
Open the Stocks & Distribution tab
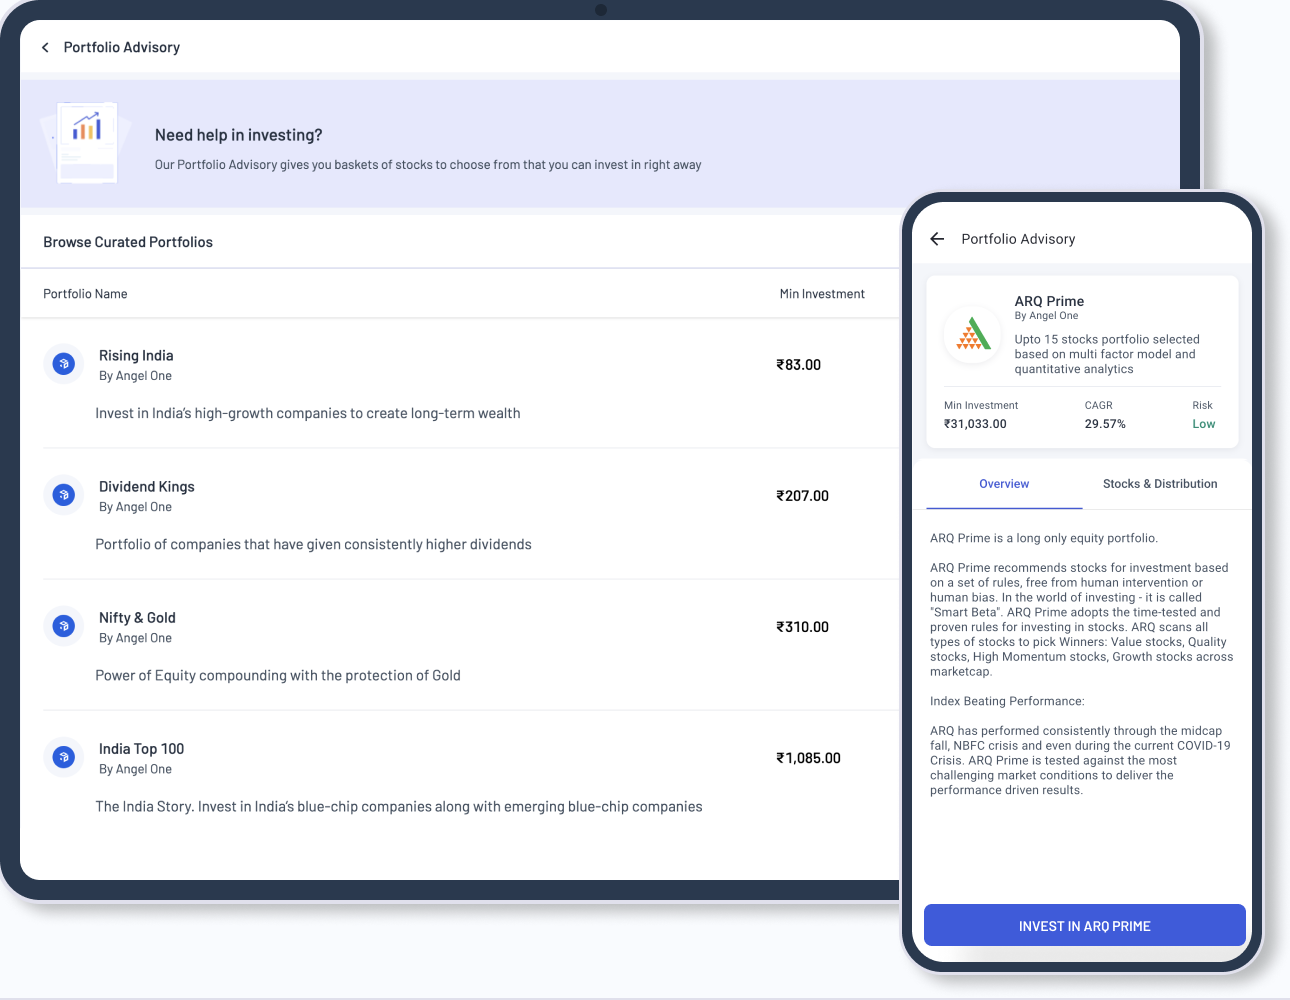(x=1159, y=484)
